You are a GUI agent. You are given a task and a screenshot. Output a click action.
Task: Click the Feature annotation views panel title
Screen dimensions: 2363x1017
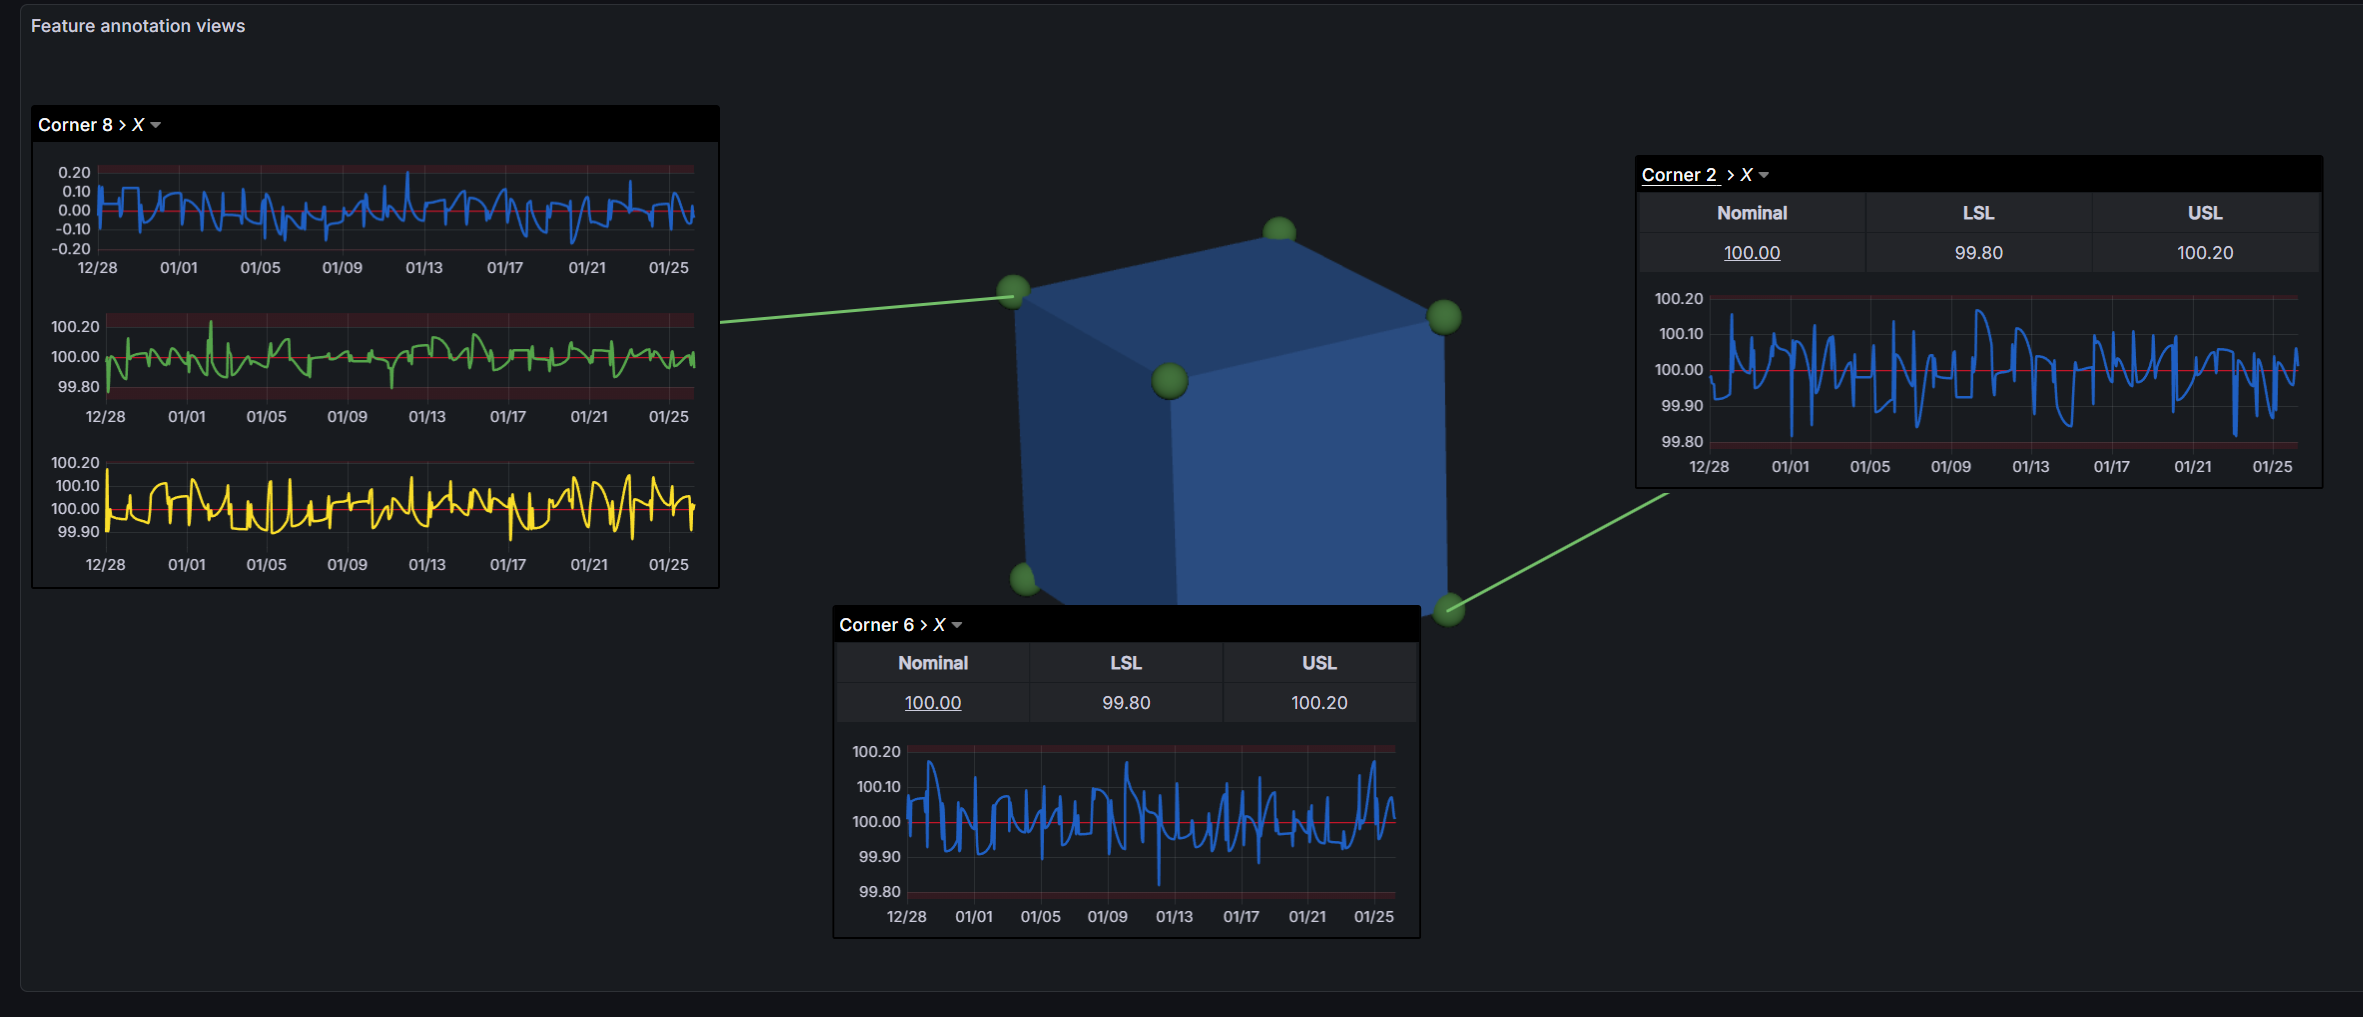click(138, 26)
